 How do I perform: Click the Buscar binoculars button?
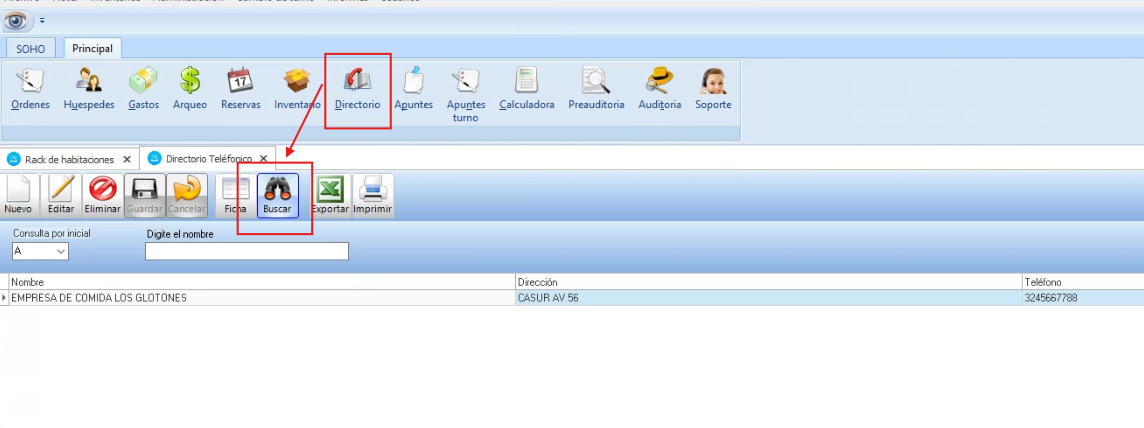click(277, 194)
